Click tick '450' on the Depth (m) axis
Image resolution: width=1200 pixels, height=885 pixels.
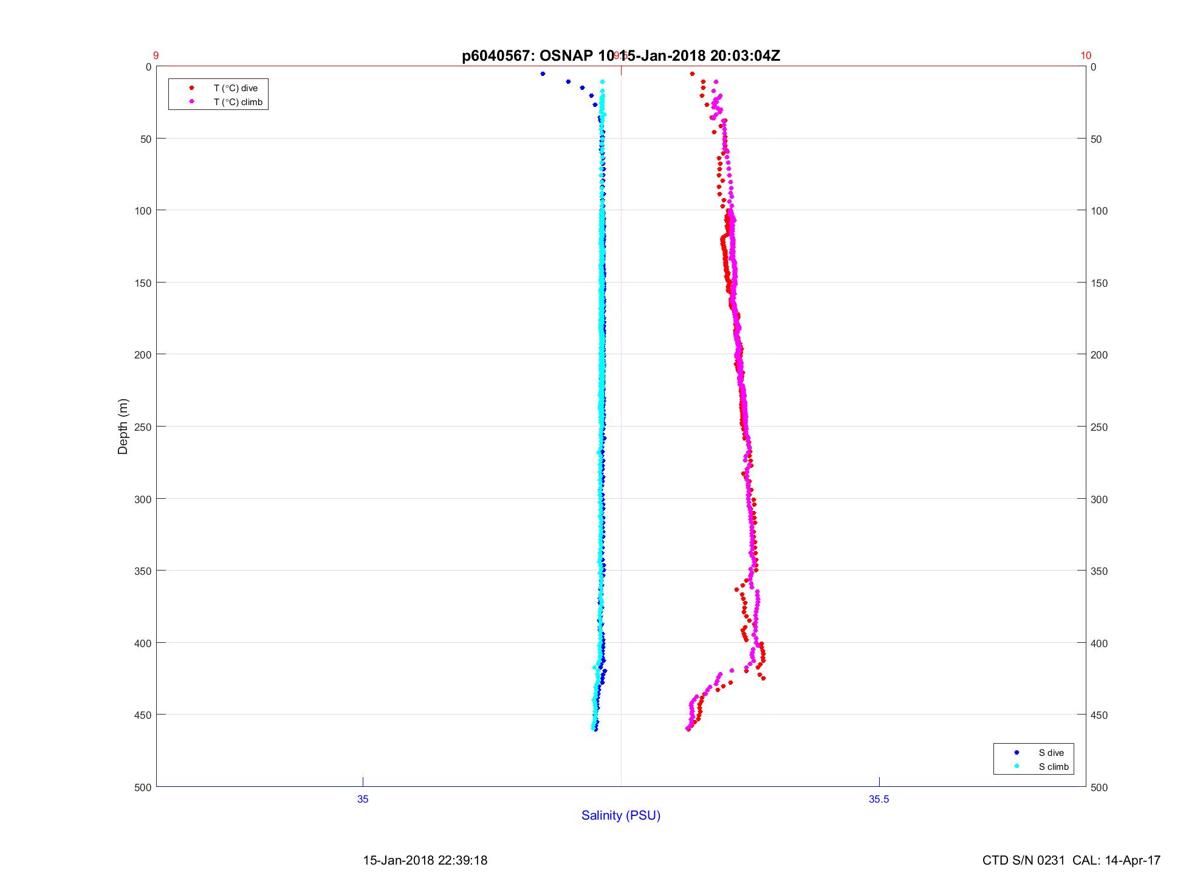(x=141, y=715)
